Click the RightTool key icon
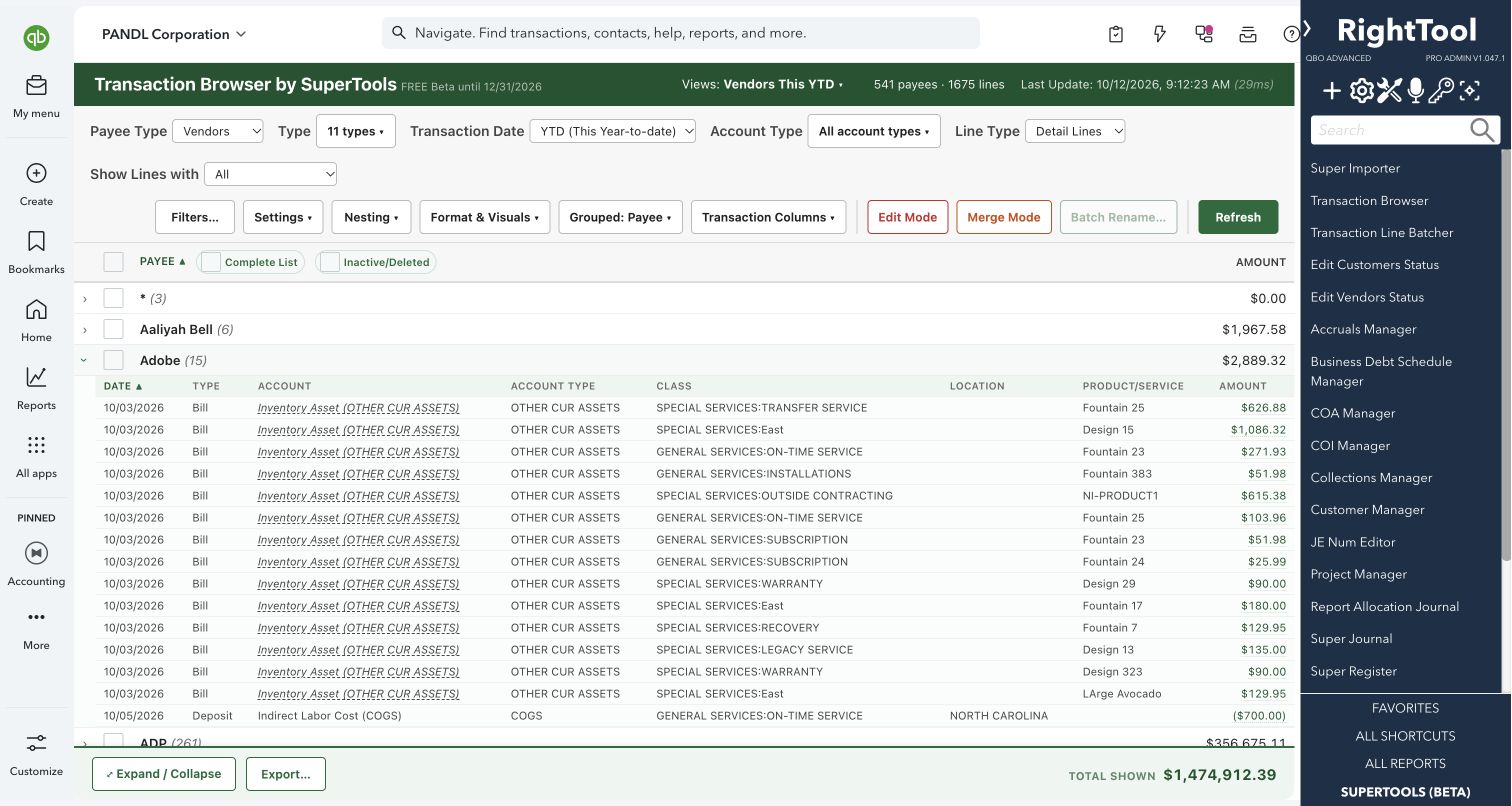The image size is (1512, 806). coord(1441,92)
